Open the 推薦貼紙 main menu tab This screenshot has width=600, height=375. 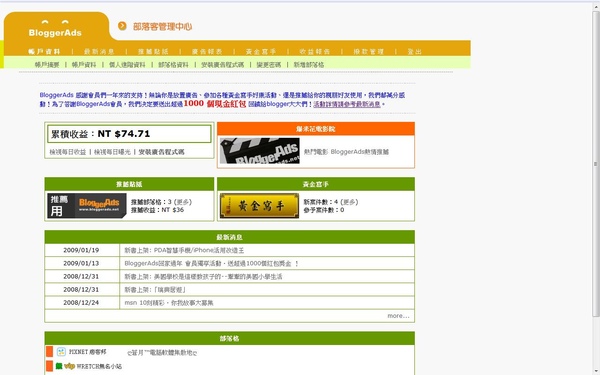pyautogui.click(x=153, y=52)
